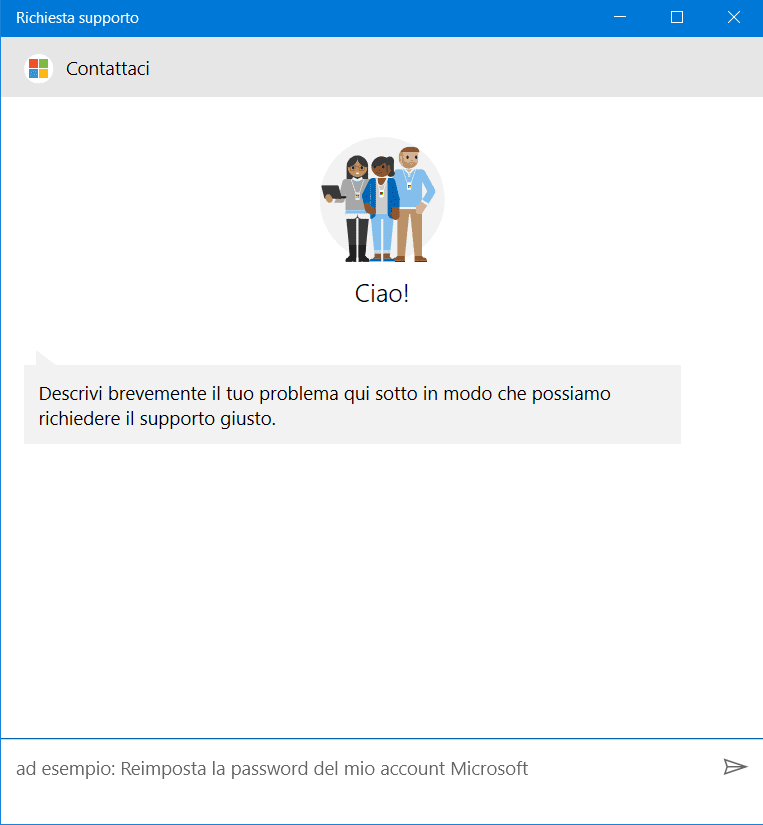Screen dimensions: 763x825
Task: Click "richiedere il supporto giusto" message line
Action: point(157,419)
